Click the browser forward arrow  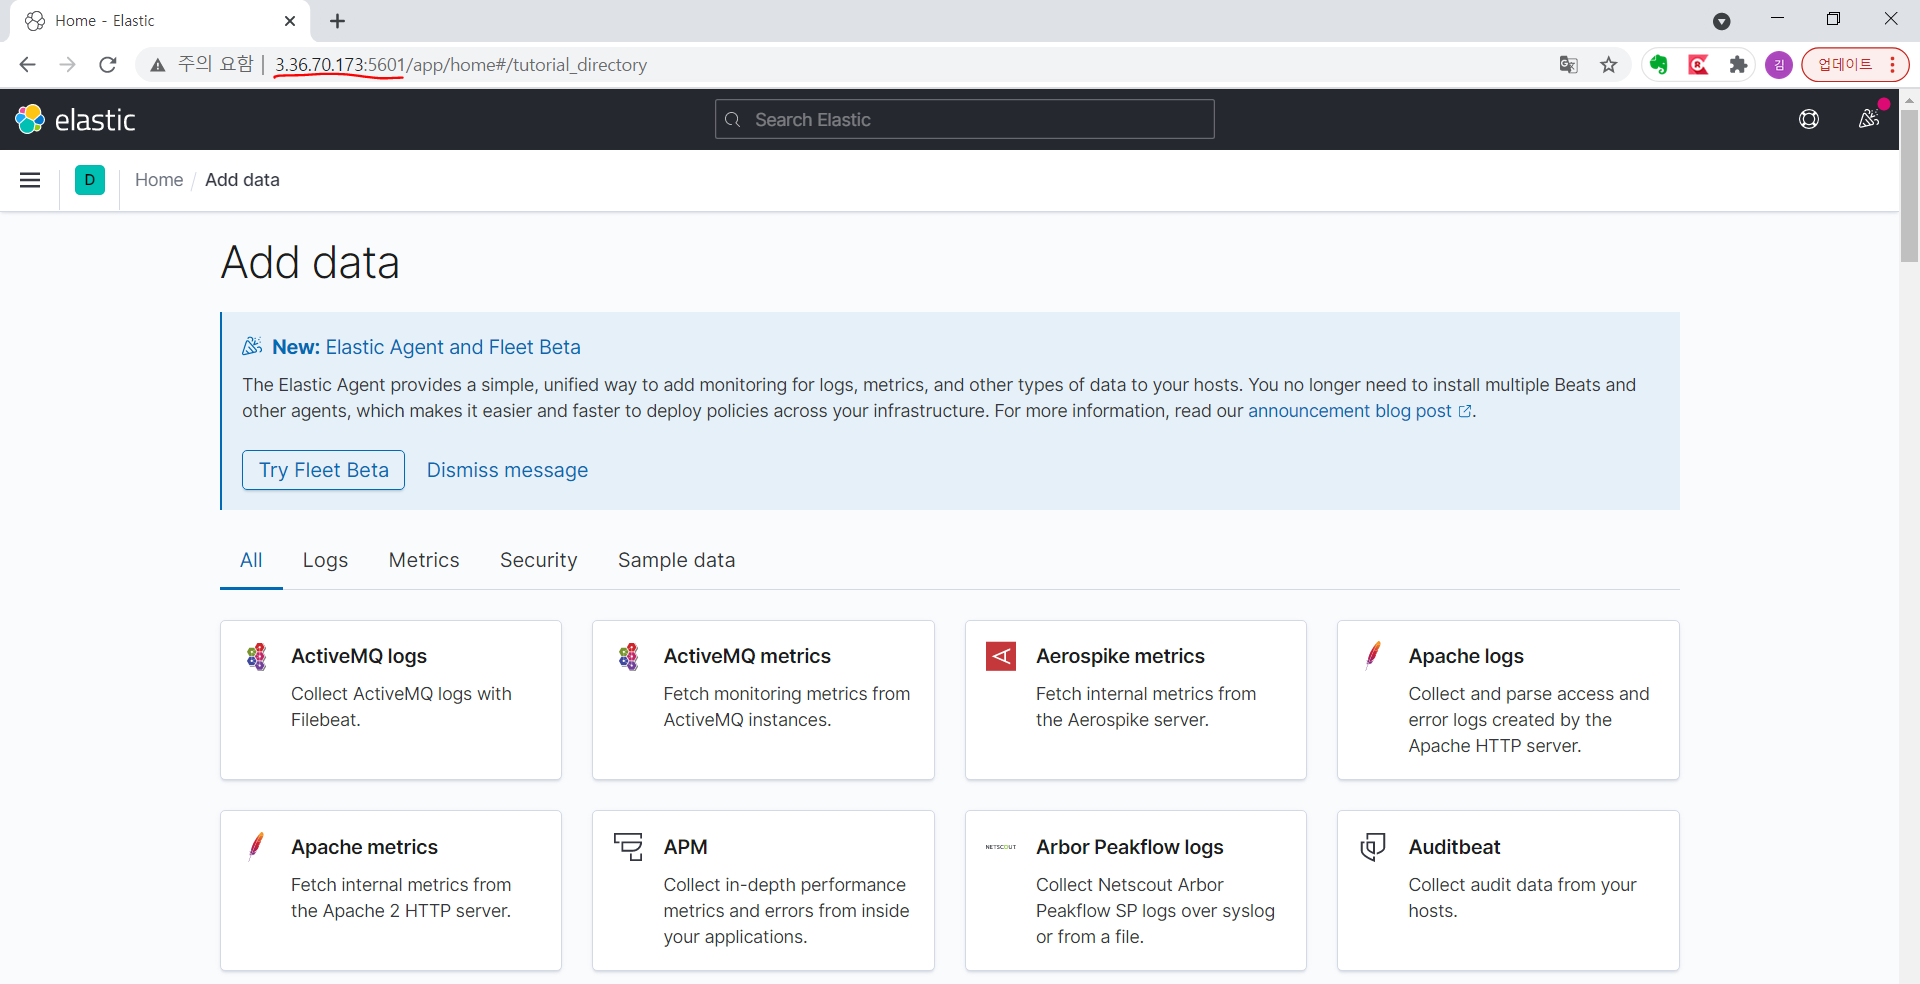coord(67,65)
